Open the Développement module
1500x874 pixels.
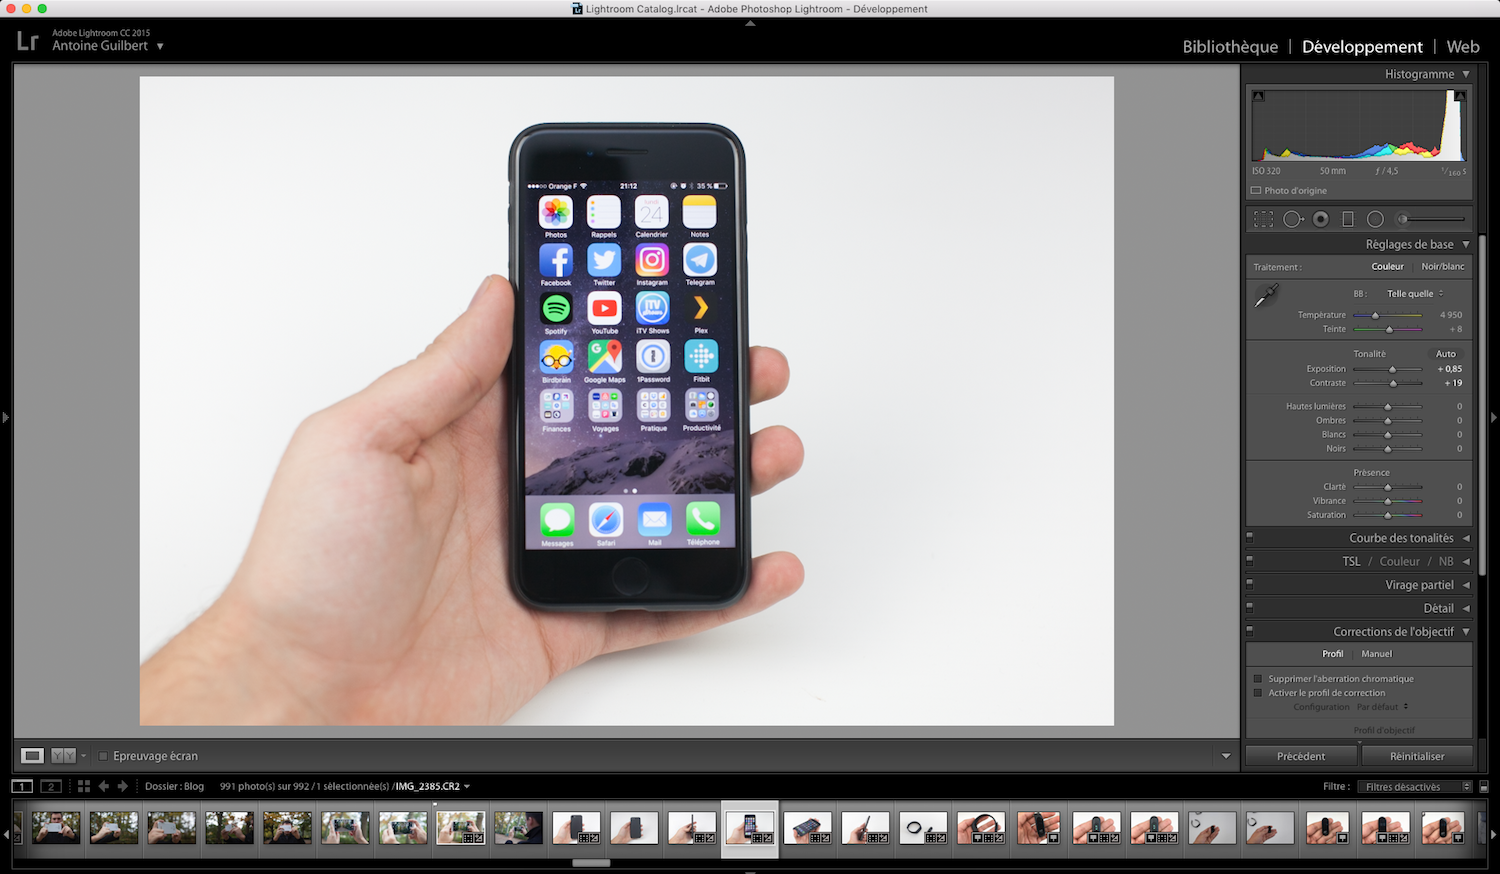tap(1362, 47)
